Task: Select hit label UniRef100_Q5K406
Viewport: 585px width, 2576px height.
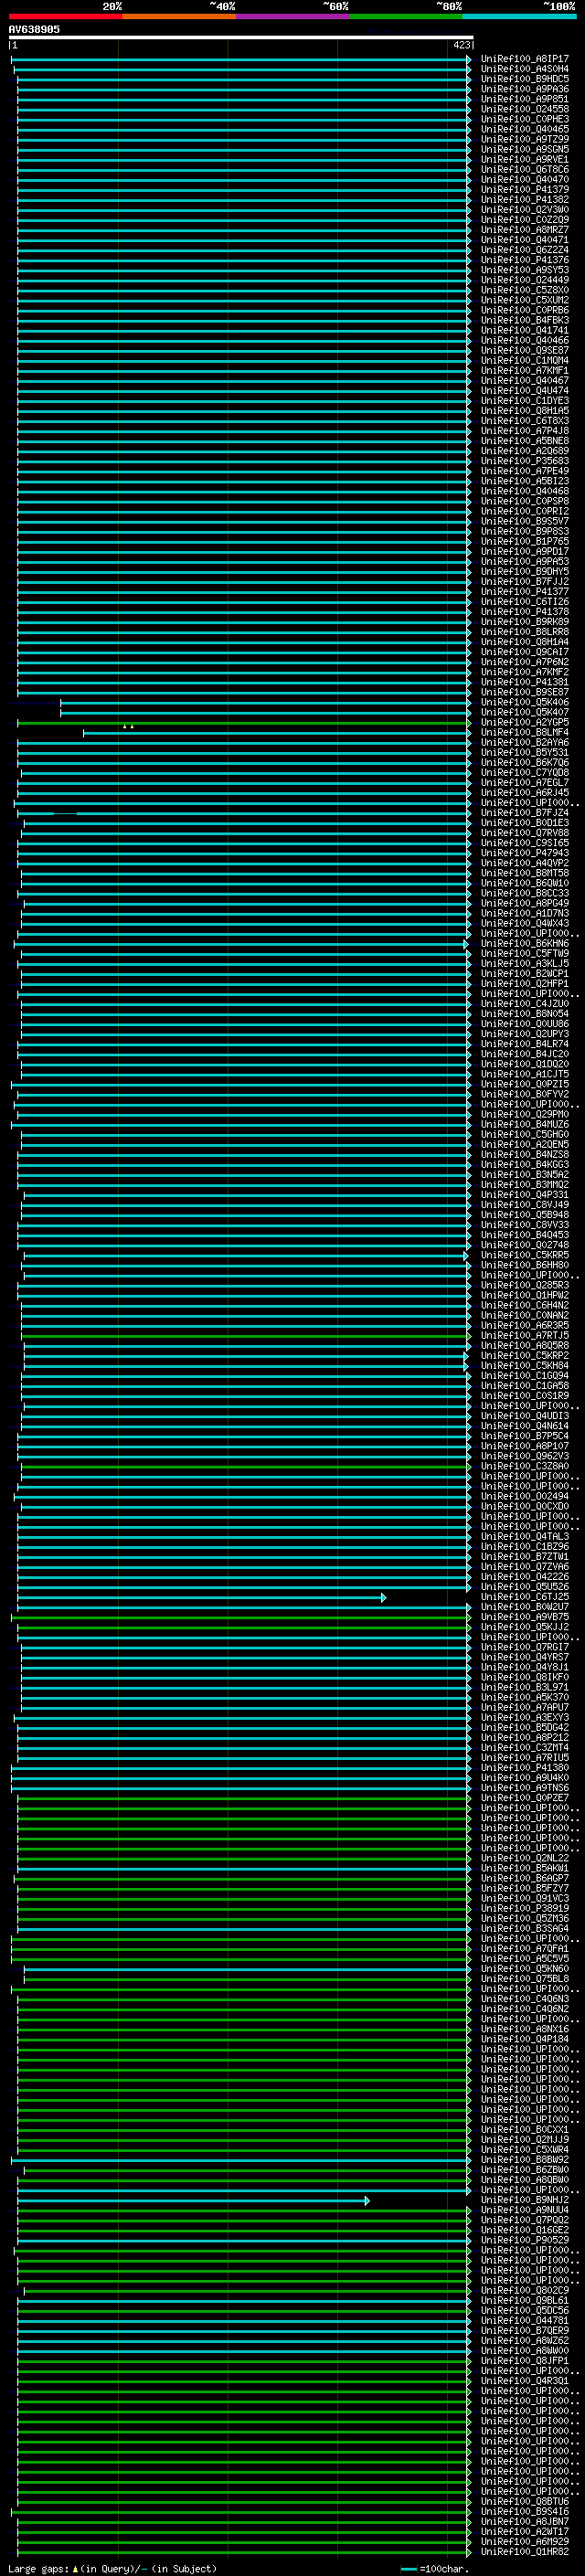Action: pyautogui.click(x=524, y=702)
